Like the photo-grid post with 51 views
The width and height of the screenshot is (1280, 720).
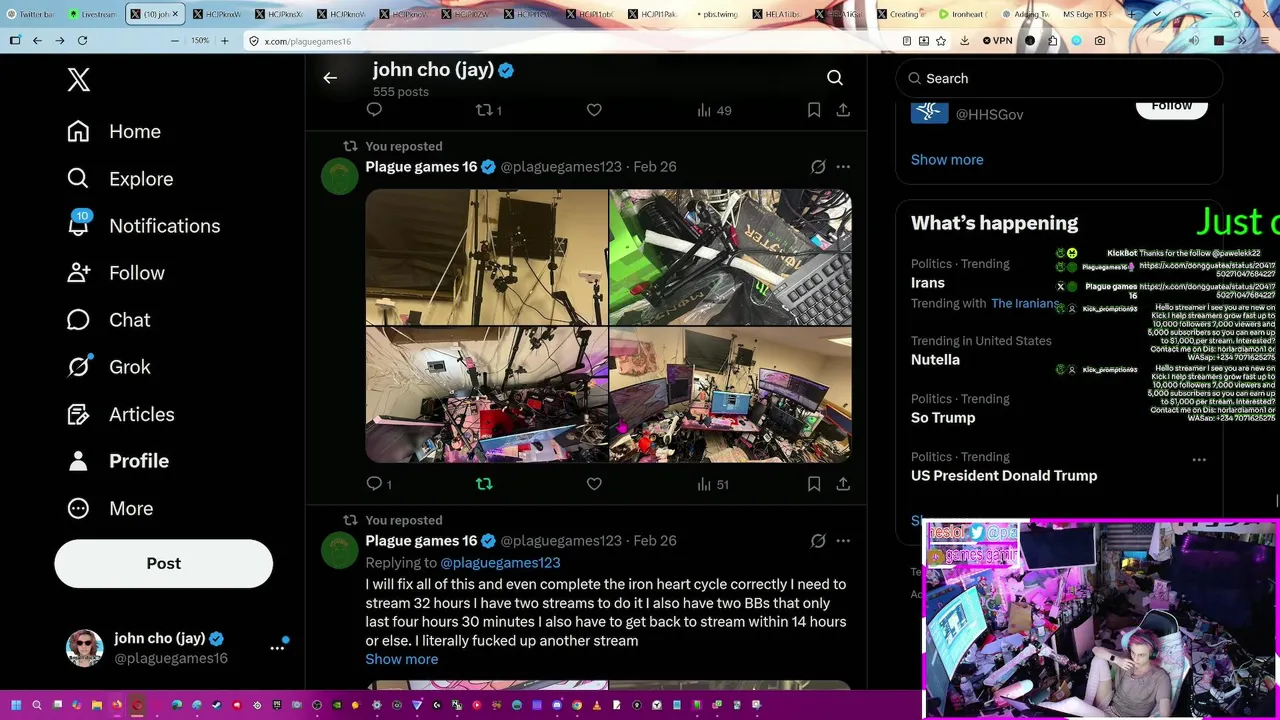pos(594,484)
